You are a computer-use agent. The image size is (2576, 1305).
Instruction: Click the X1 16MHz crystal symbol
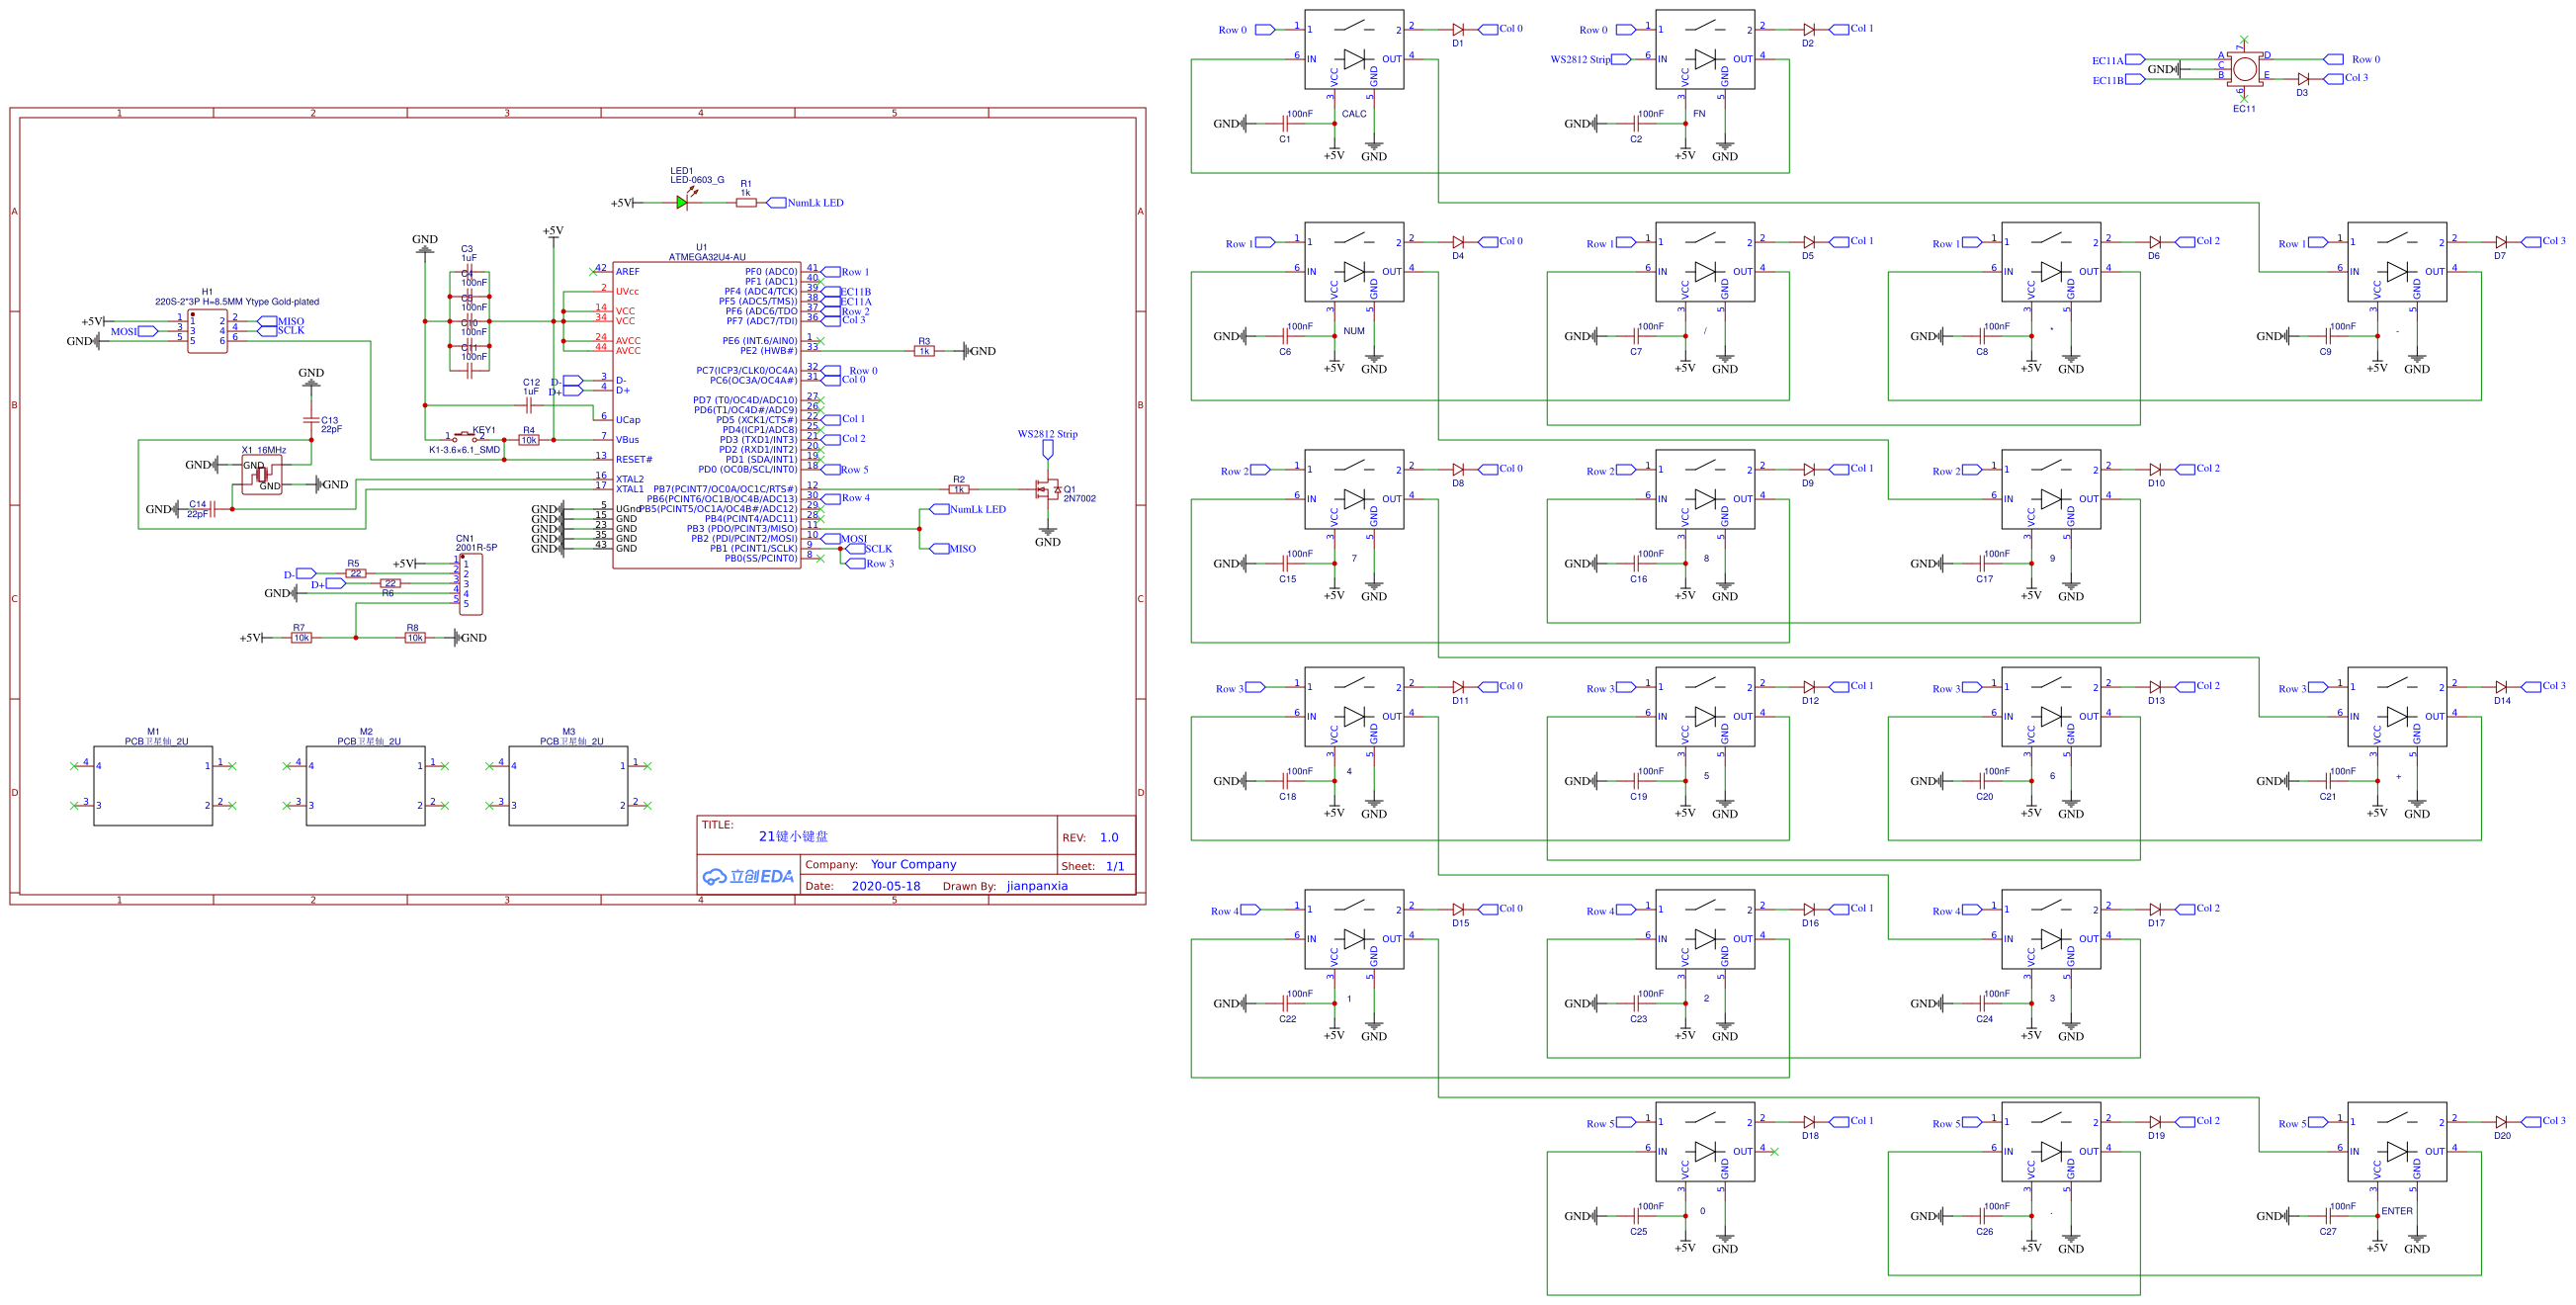[262, 474]
